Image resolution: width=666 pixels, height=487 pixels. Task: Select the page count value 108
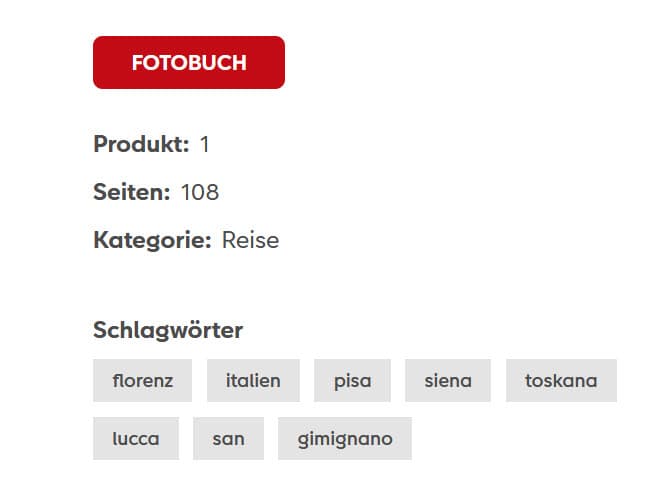(199, 192)
